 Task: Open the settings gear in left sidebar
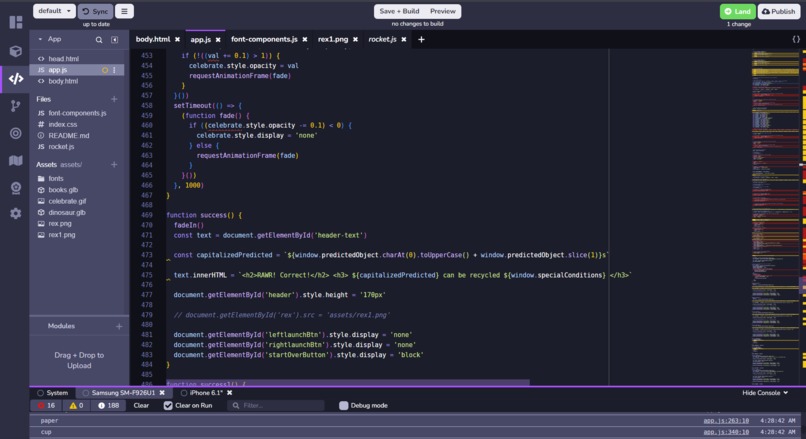tap(15, 213)
